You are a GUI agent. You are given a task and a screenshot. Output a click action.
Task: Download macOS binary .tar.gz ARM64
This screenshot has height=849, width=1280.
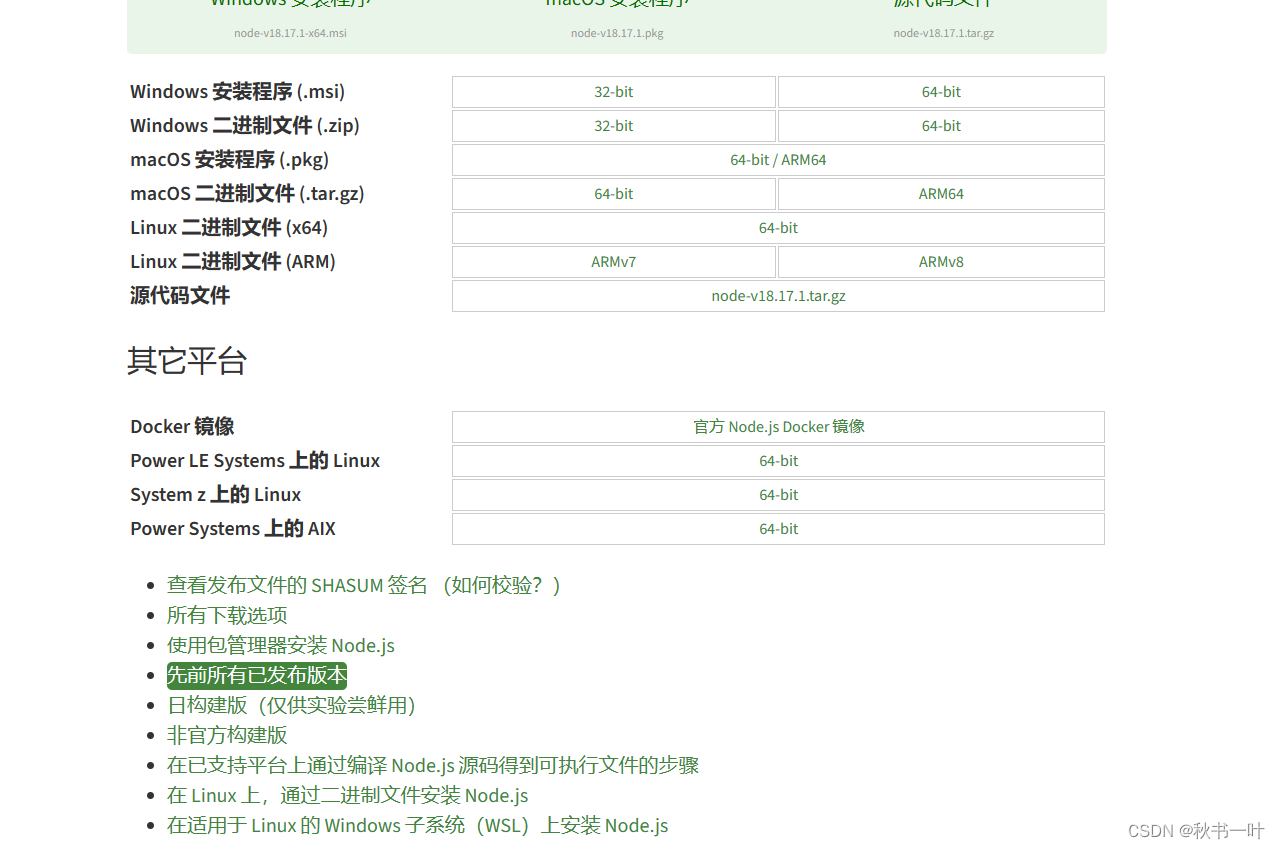pos(941,194)
